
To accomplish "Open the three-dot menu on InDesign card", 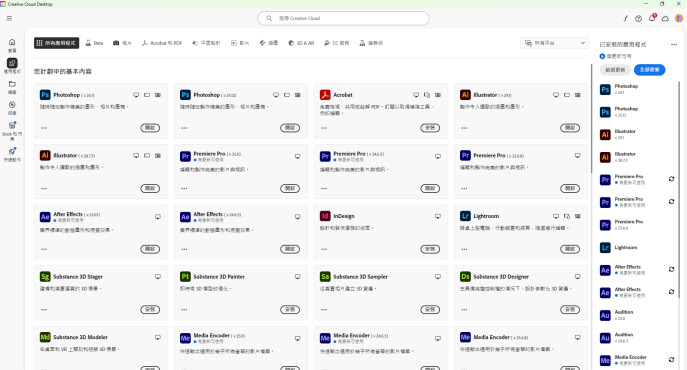I will tap(324, 249).
